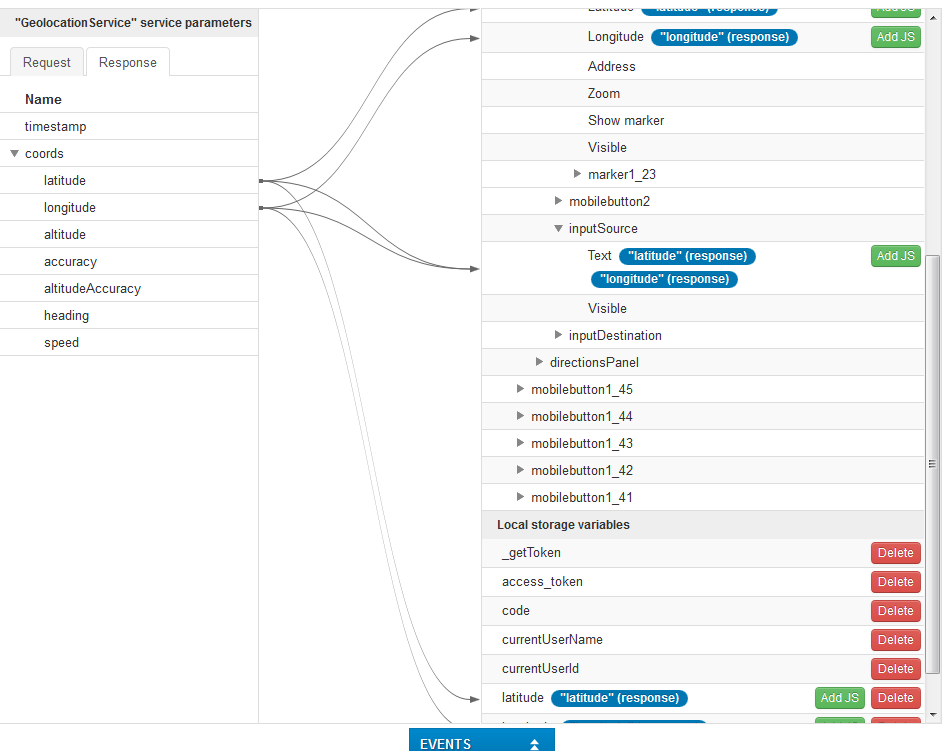This screenshot has width=948, height=751.
Task: Expand mobilebutton1_45 in the tree
Action: (520, 389)
